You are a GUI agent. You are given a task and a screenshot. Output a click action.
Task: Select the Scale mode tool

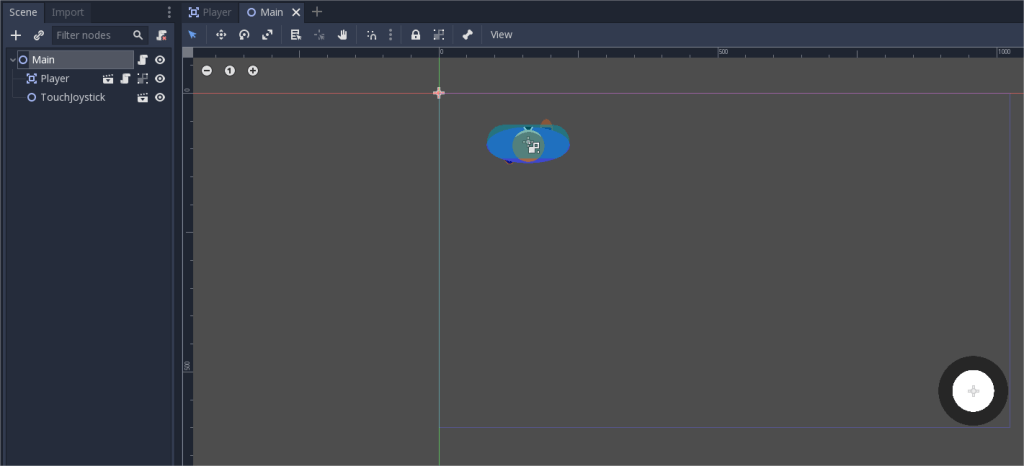coord(267,35)
